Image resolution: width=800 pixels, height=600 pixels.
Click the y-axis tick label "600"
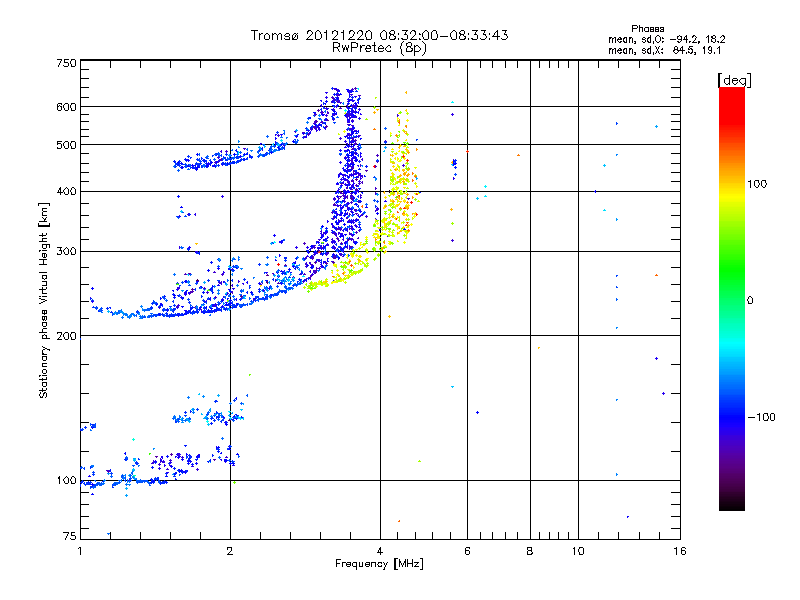[67, 107]
